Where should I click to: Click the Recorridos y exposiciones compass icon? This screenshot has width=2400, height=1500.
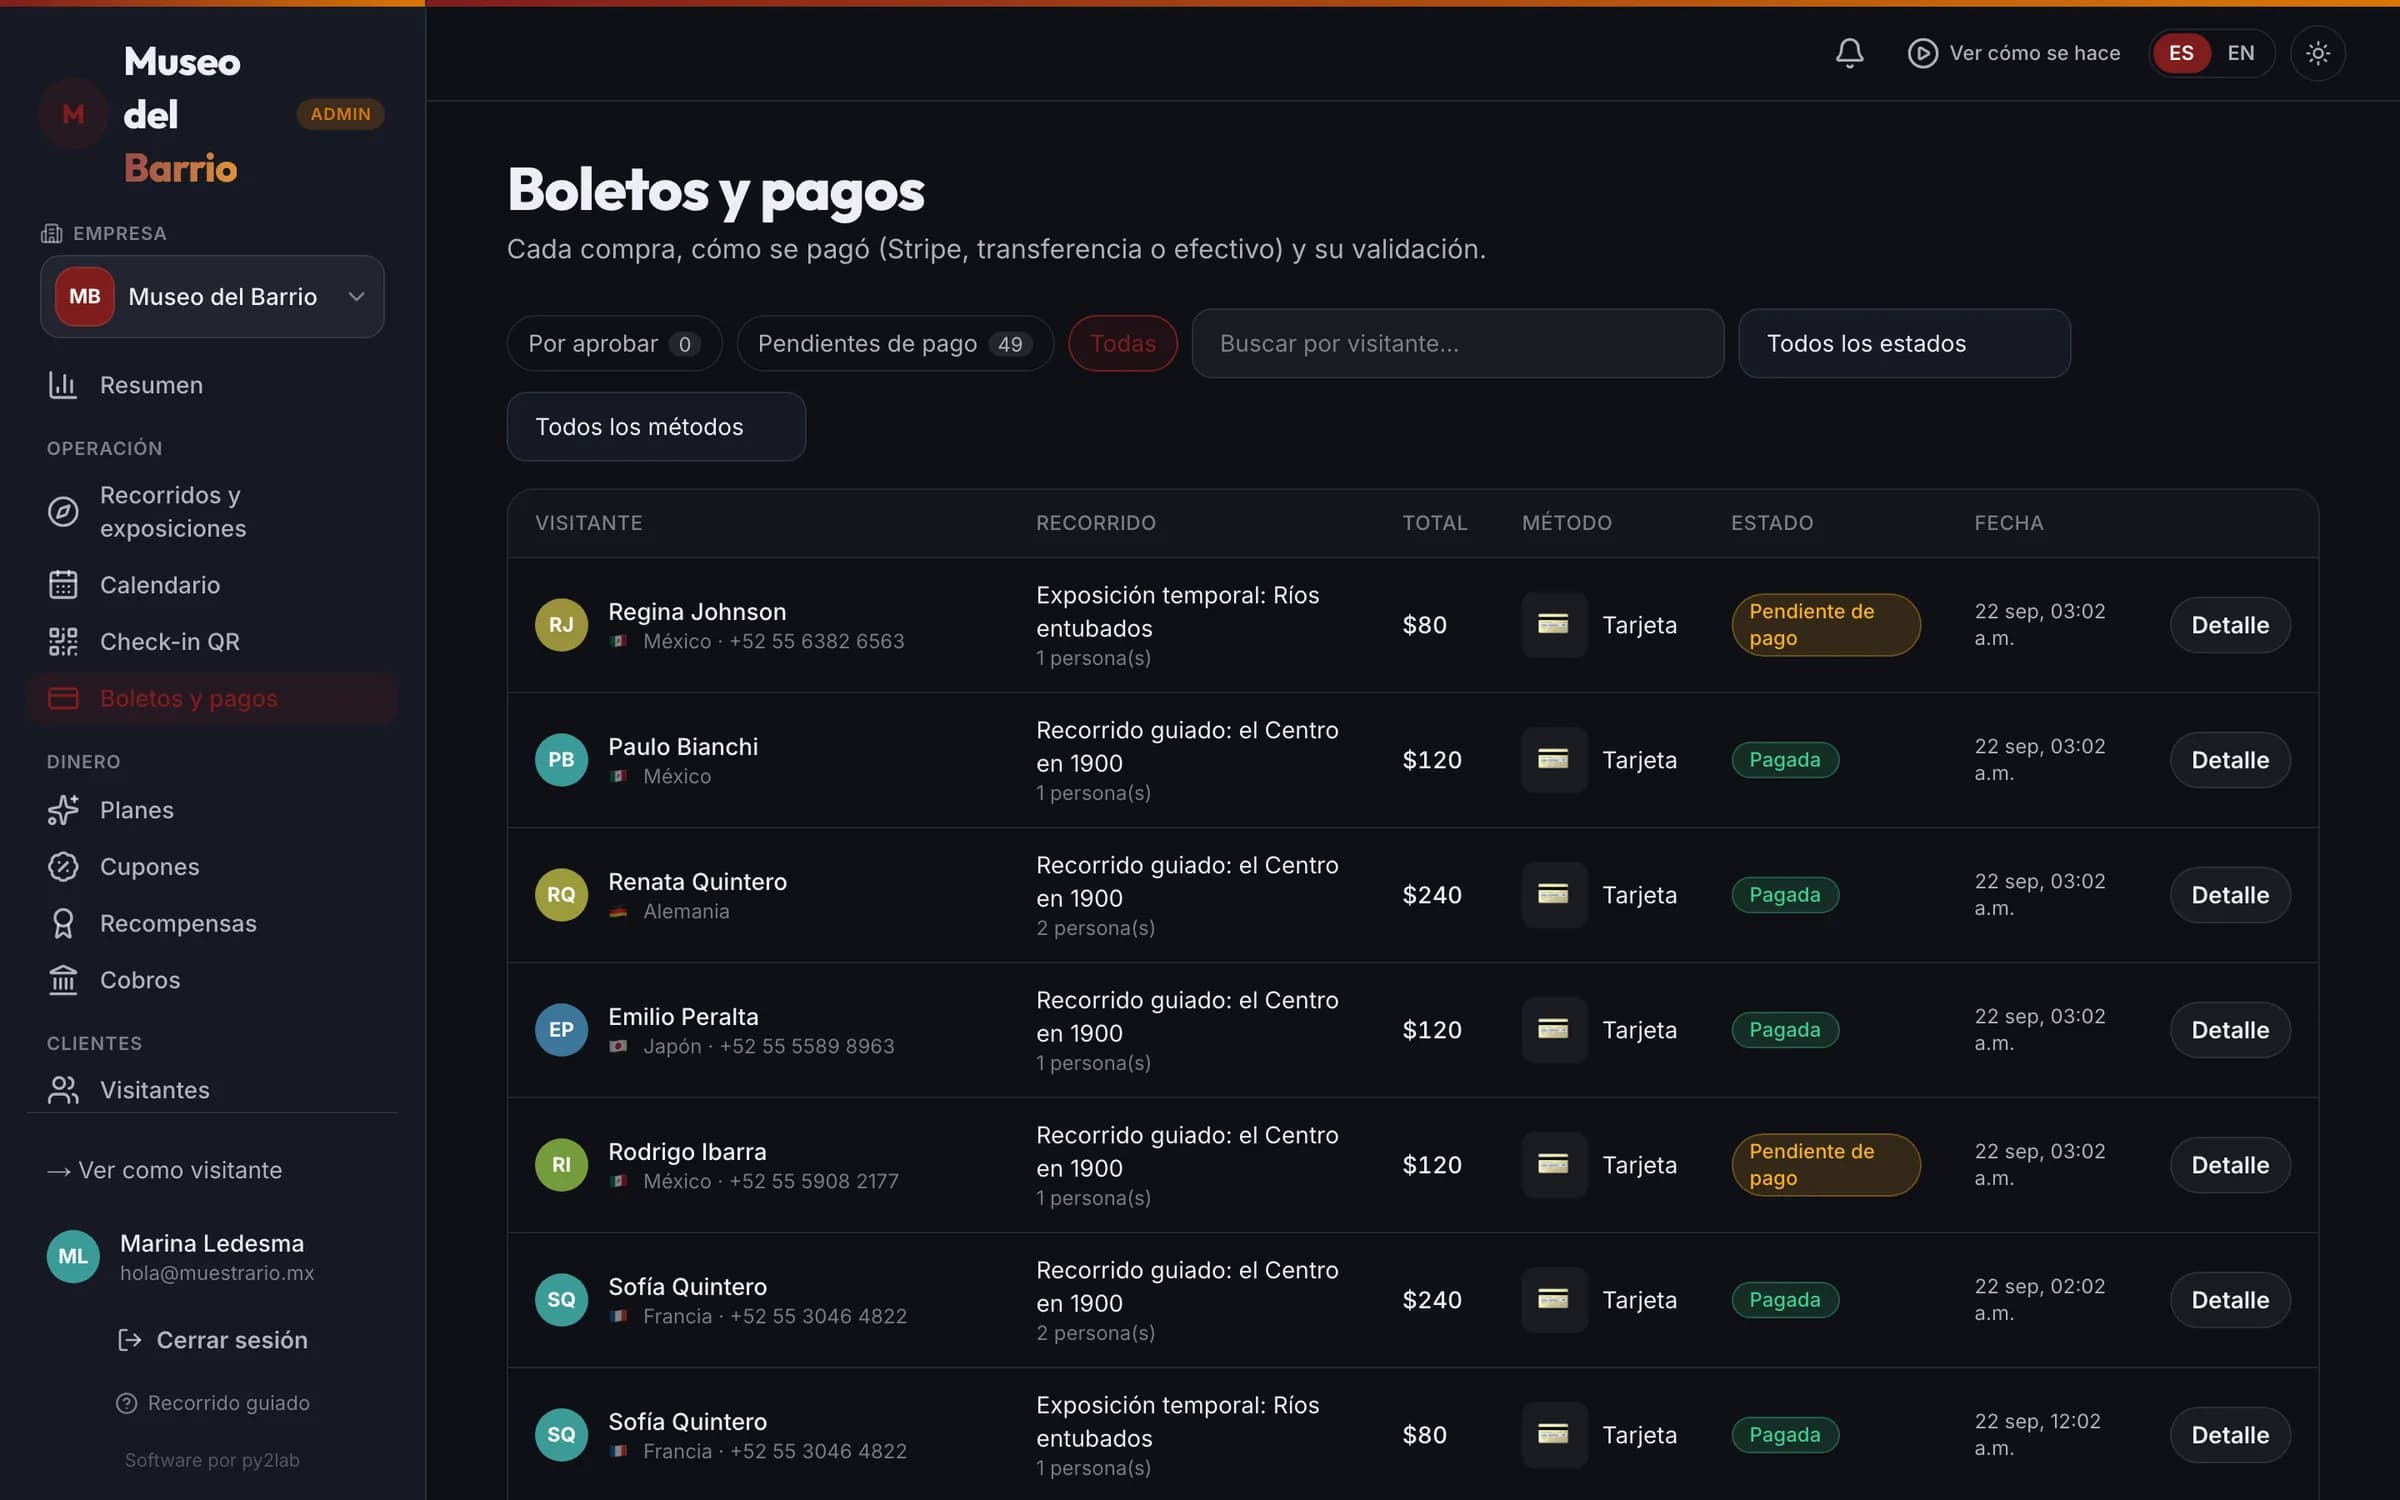click(x=63, y=512)
